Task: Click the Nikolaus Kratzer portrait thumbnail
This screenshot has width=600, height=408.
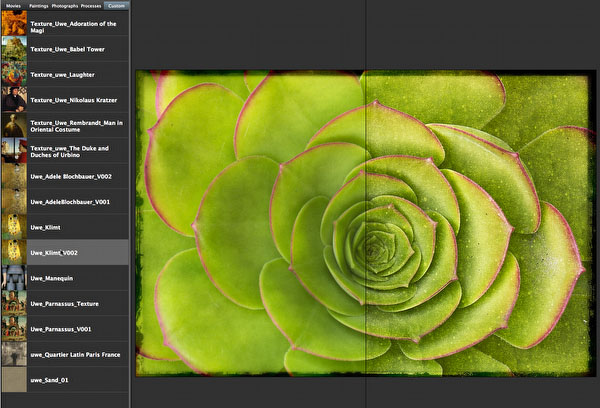Action: [14, 100]
